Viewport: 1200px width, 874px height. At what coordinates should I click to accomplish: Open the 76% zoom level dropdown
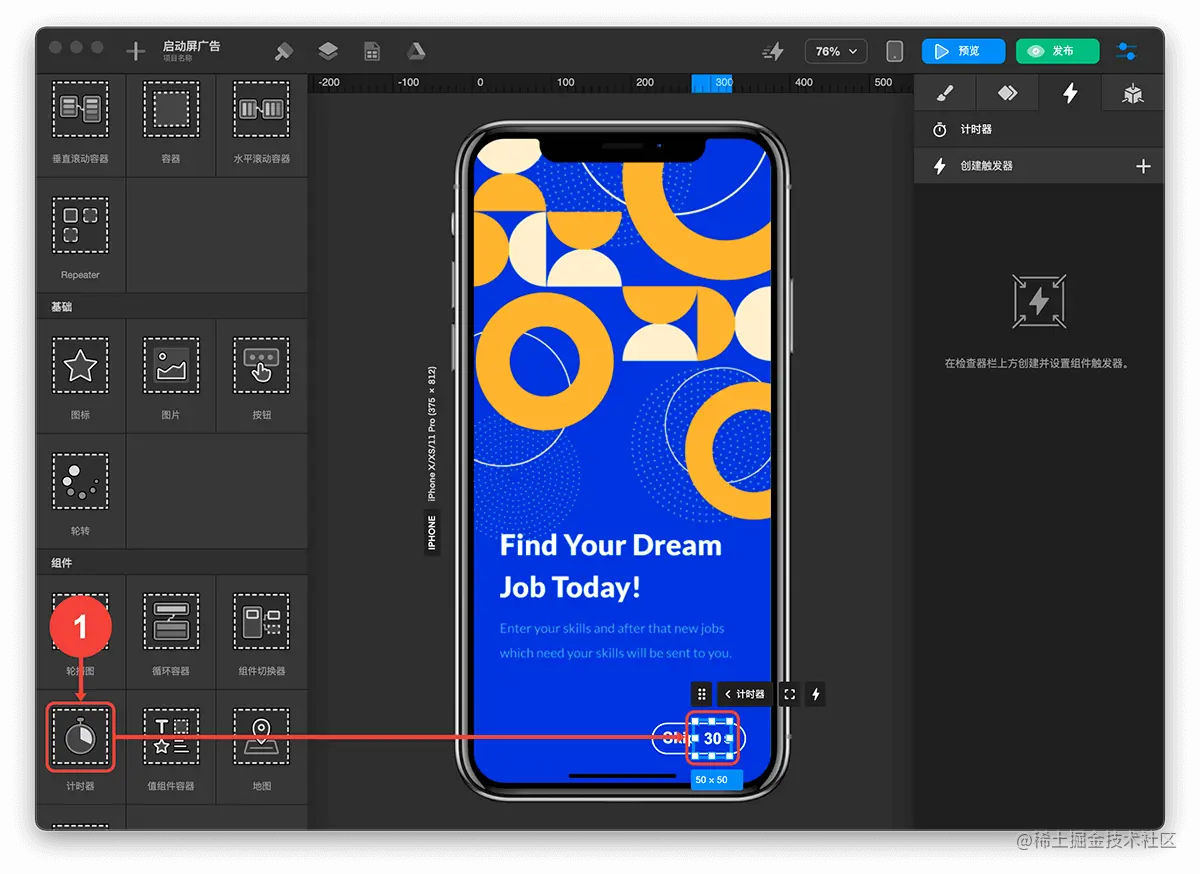(x=836, y=51)
